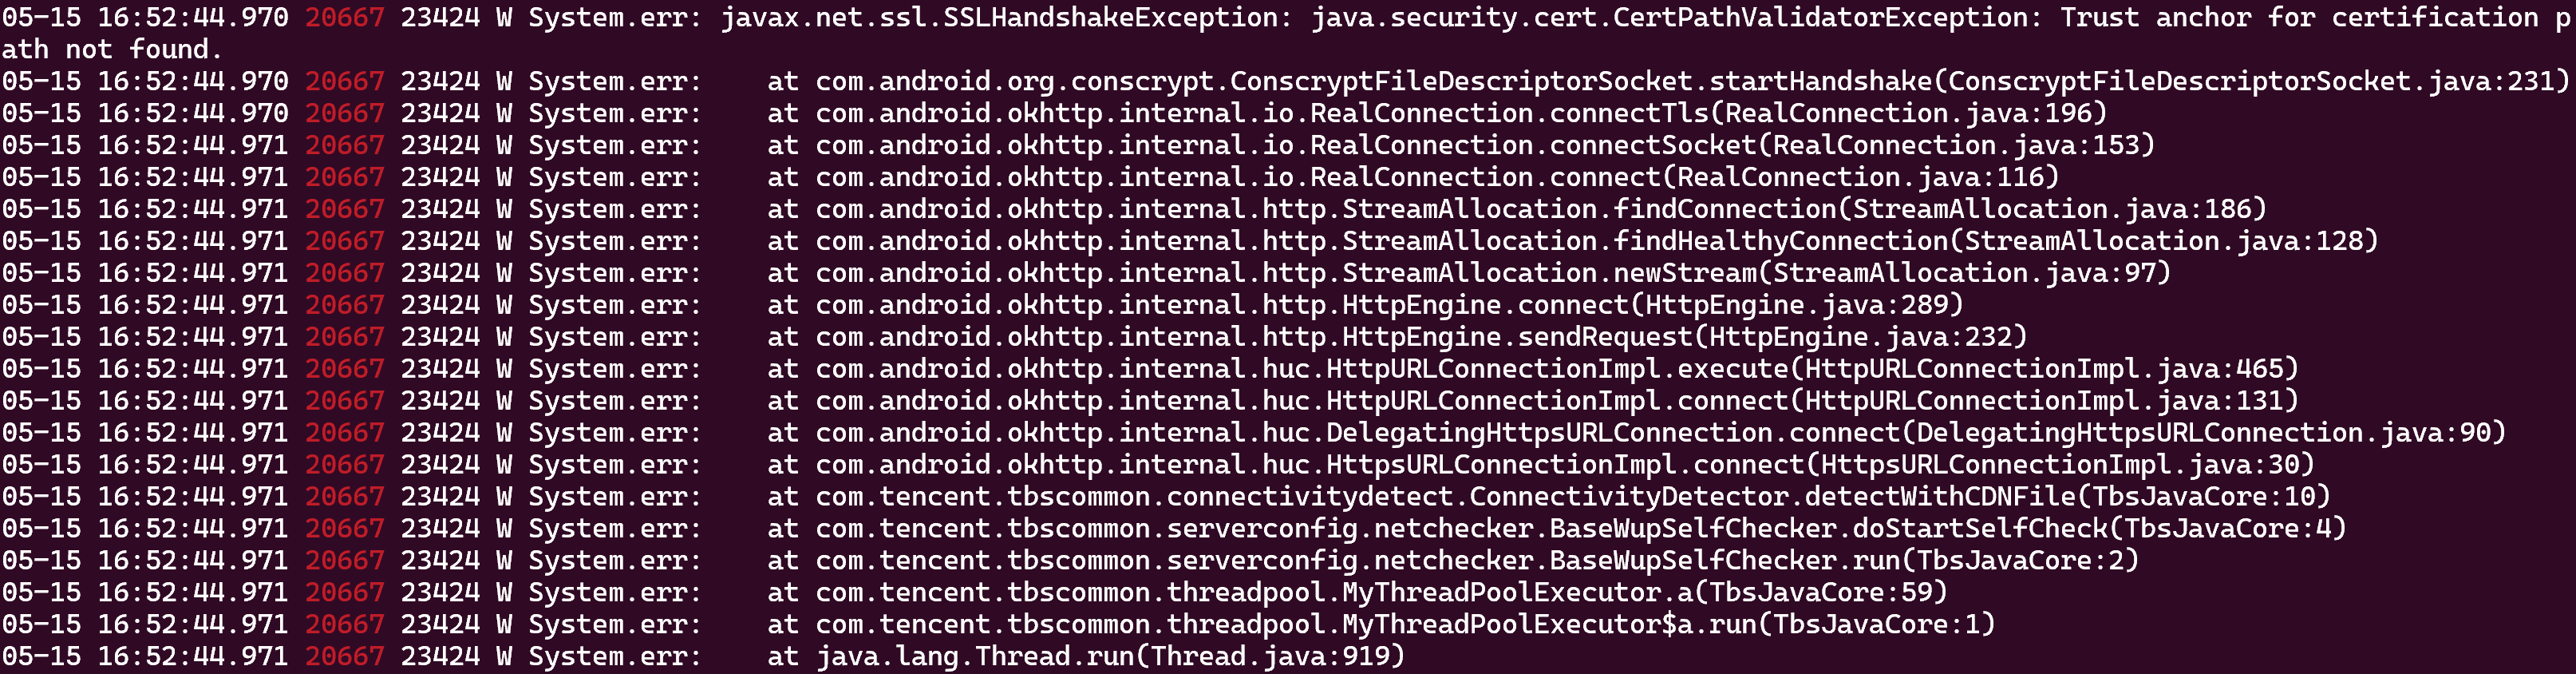Click the java.lang.Thread.run final line
The image size is (2576, 674).
tap(702, 657)
